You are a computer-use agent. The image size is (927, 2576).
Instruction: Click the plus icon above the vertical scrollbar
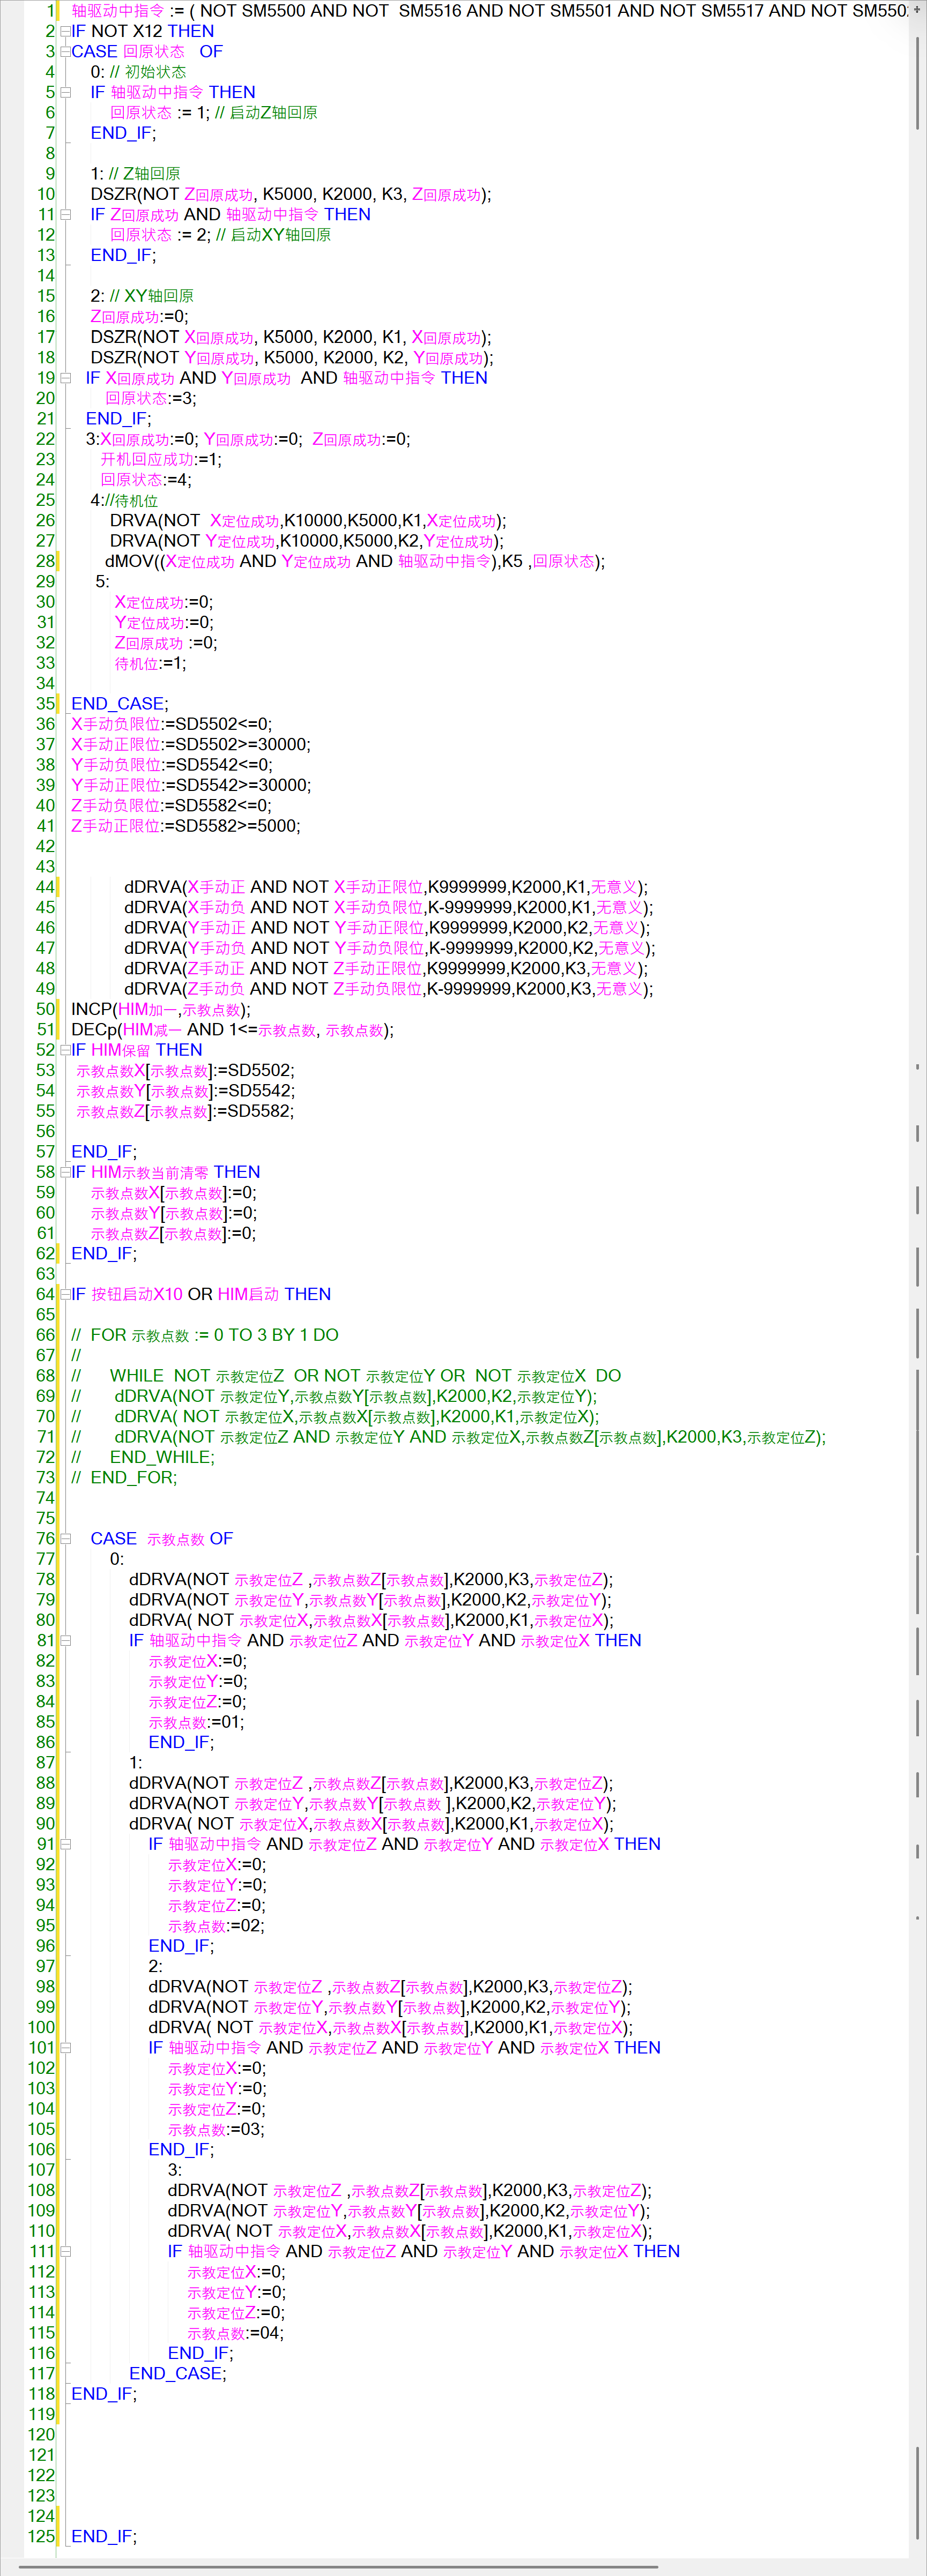(916, 10)
